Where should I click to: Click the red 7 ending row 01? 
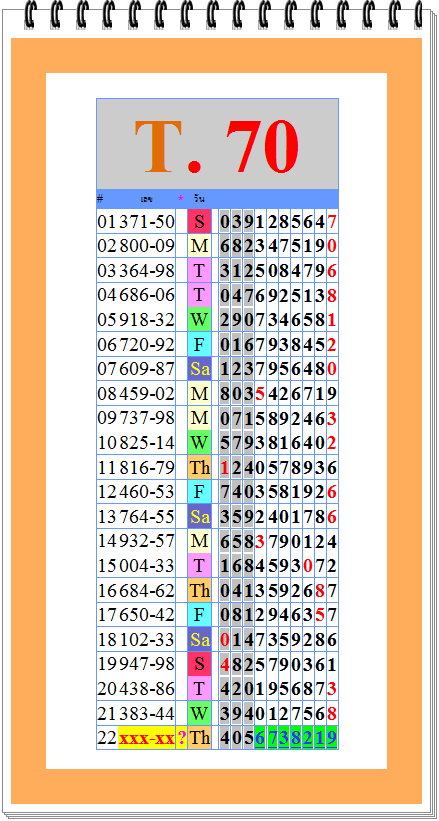332,222
